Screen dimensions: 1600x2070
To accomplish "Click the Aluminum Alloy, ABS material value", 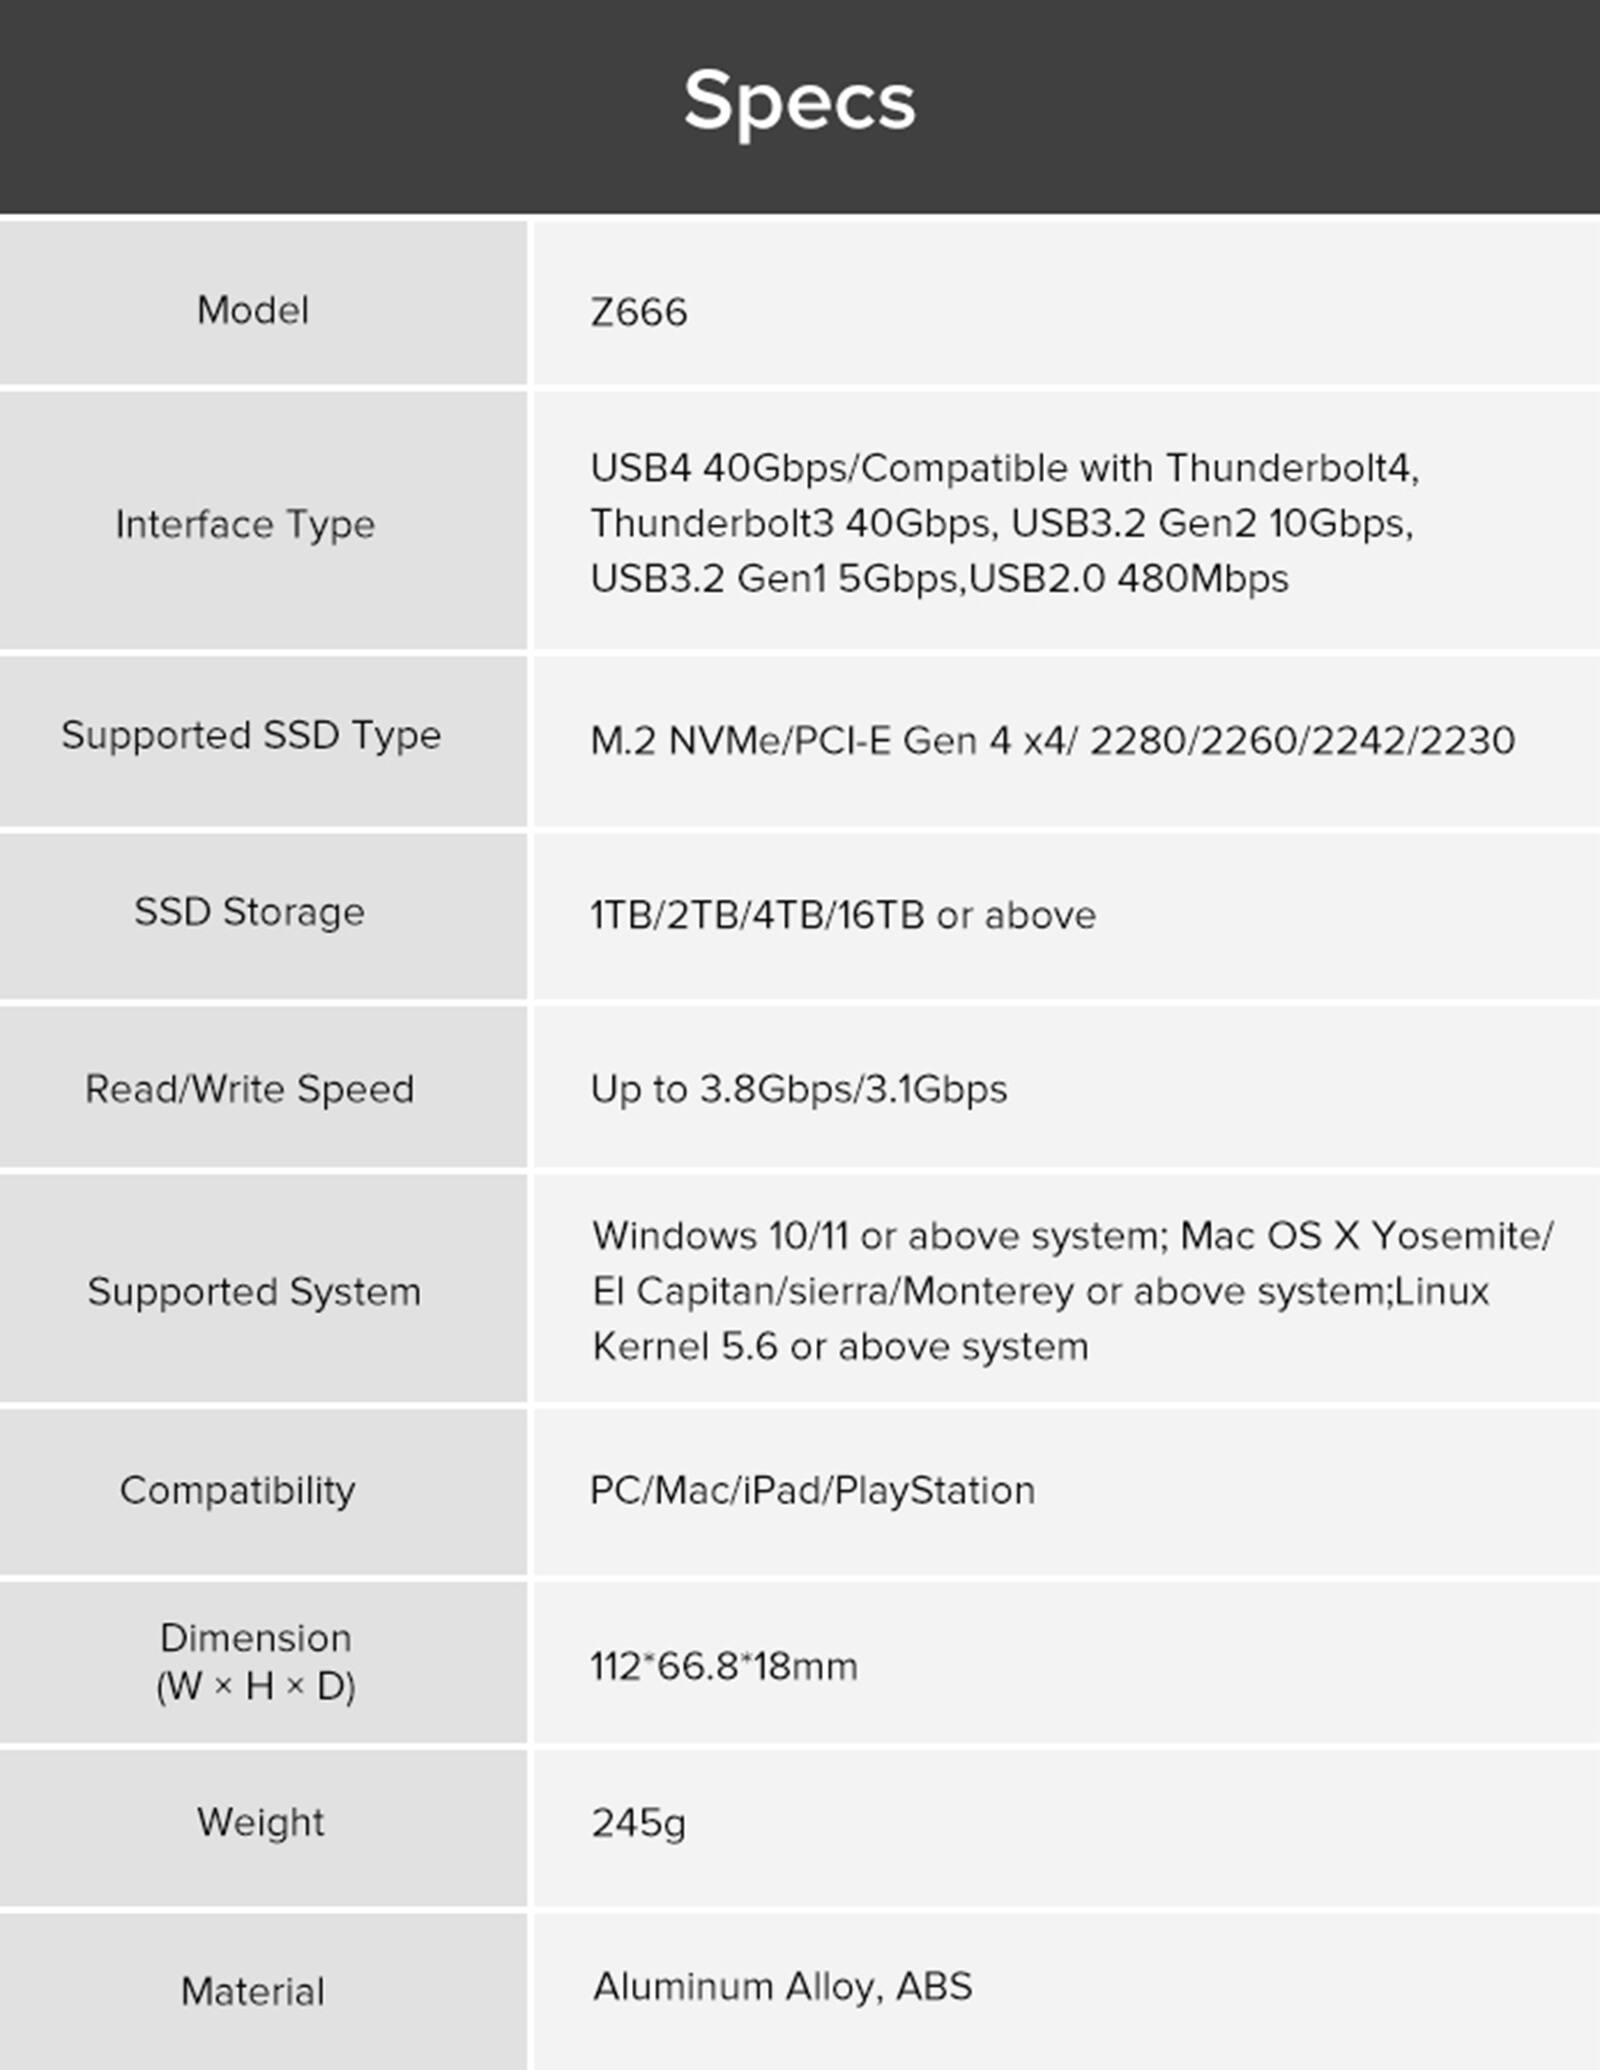I will click(782, 1986).
